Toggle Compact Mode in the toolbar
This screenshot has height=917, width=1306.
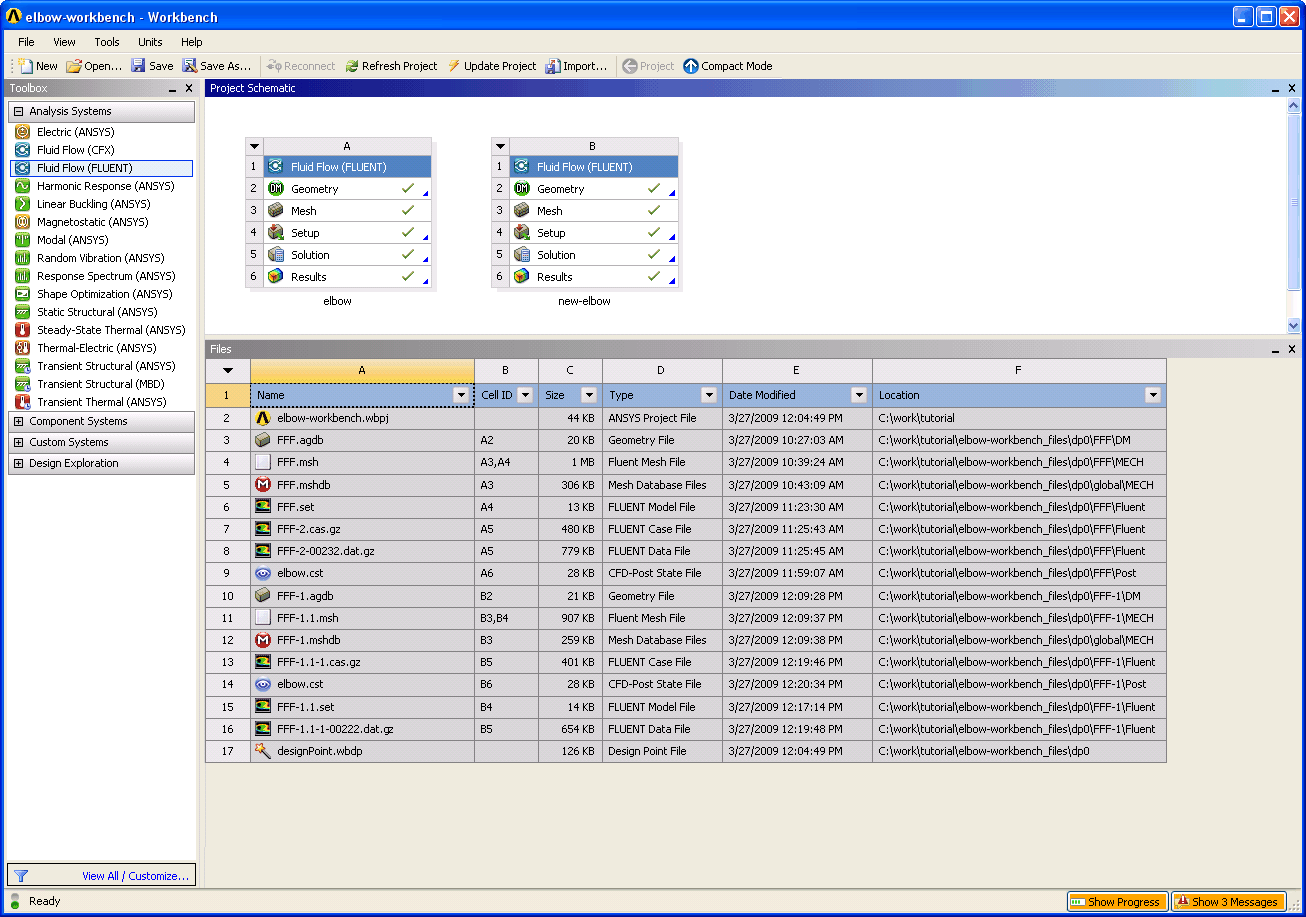pos(728,66)
